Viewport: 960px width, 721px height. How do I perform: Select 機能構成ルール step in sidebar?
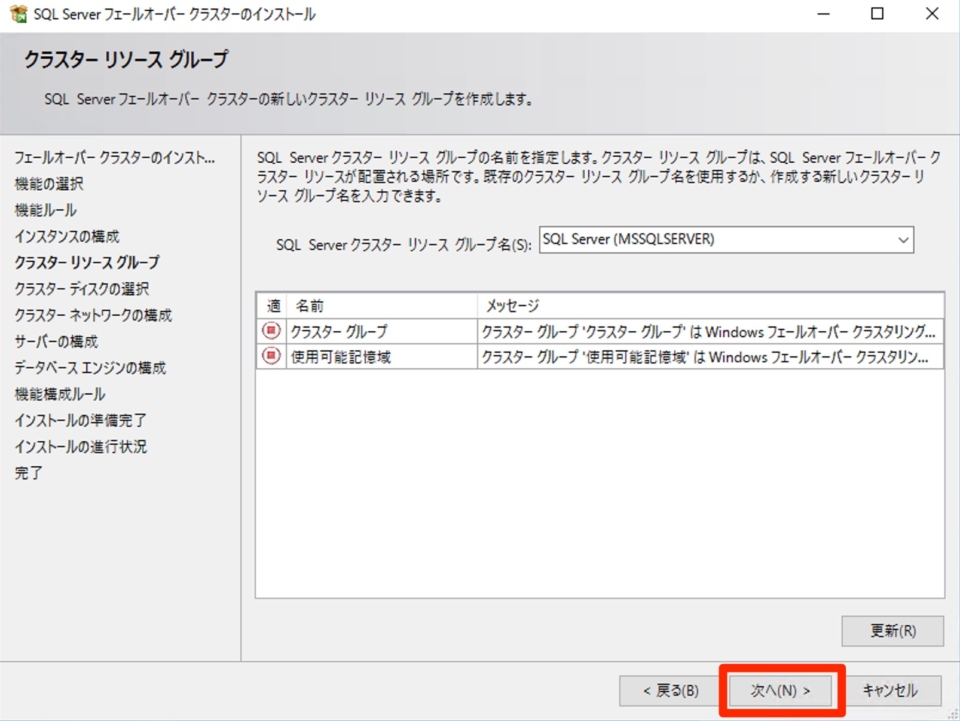(60, 394)
